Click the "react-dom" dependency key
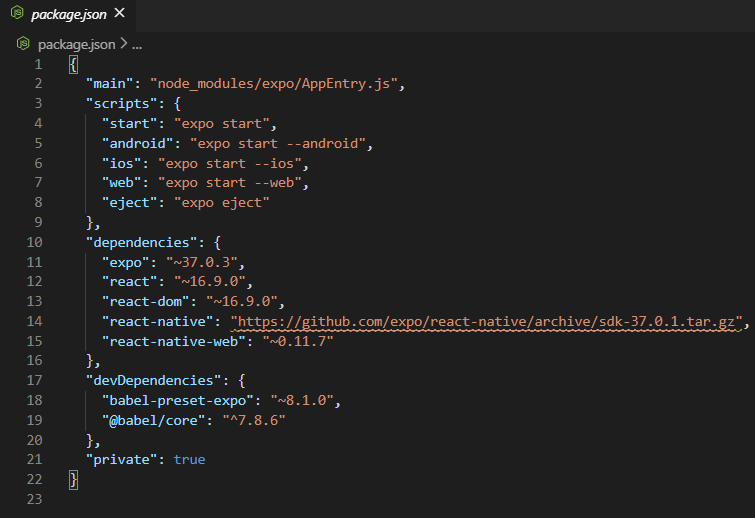 145,301
